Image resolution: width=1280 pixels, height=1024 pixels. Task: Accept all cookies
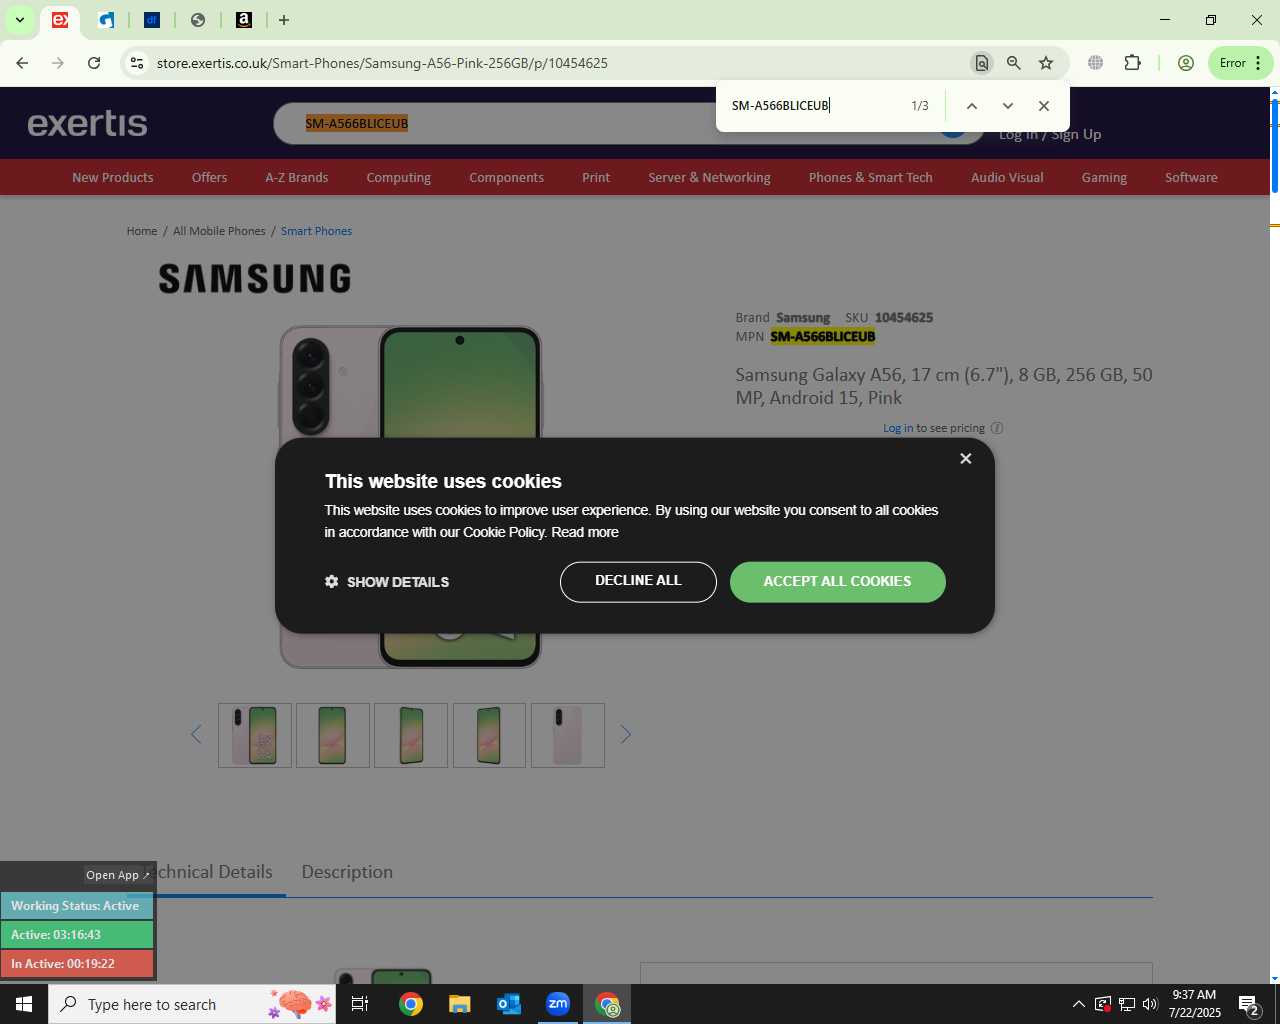tap(838, 582)
